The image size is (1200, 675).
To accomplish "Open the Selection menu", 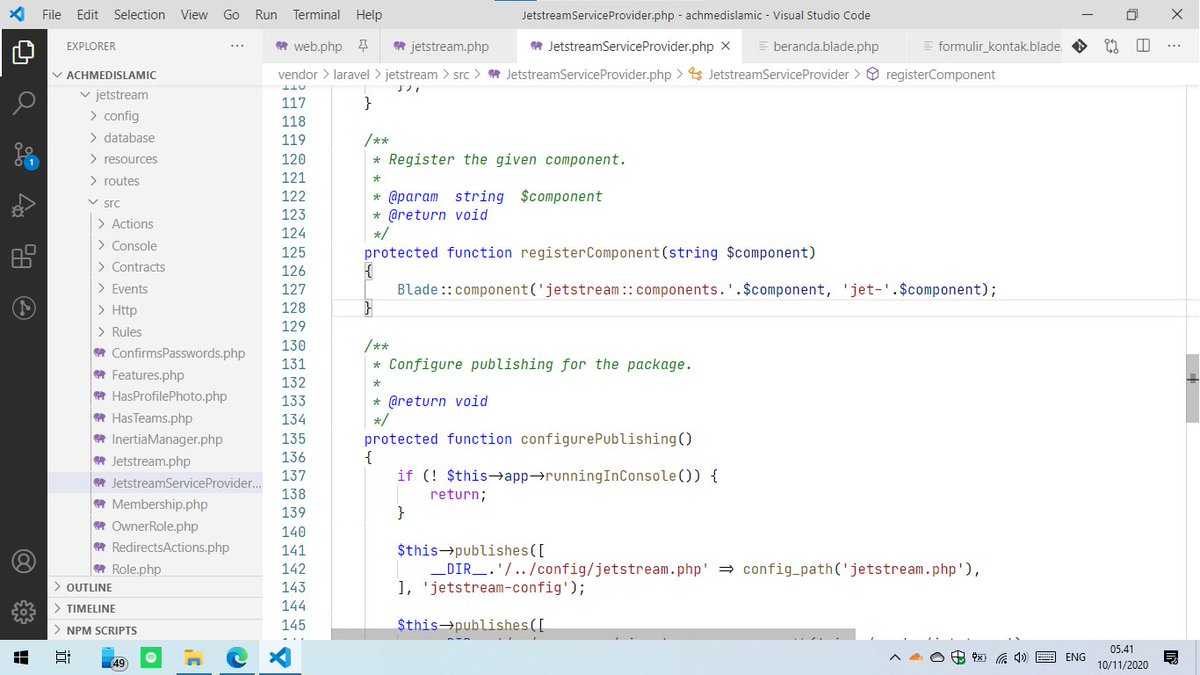I will pyautogui.click(x=139, y=15).
